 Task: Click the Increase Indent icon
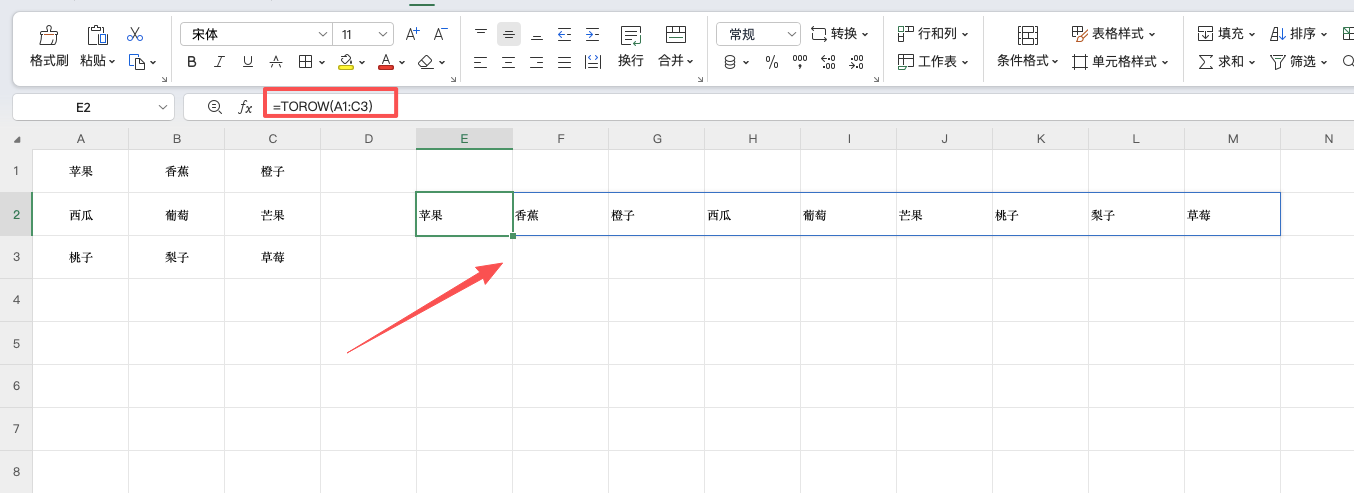(593, 34)
